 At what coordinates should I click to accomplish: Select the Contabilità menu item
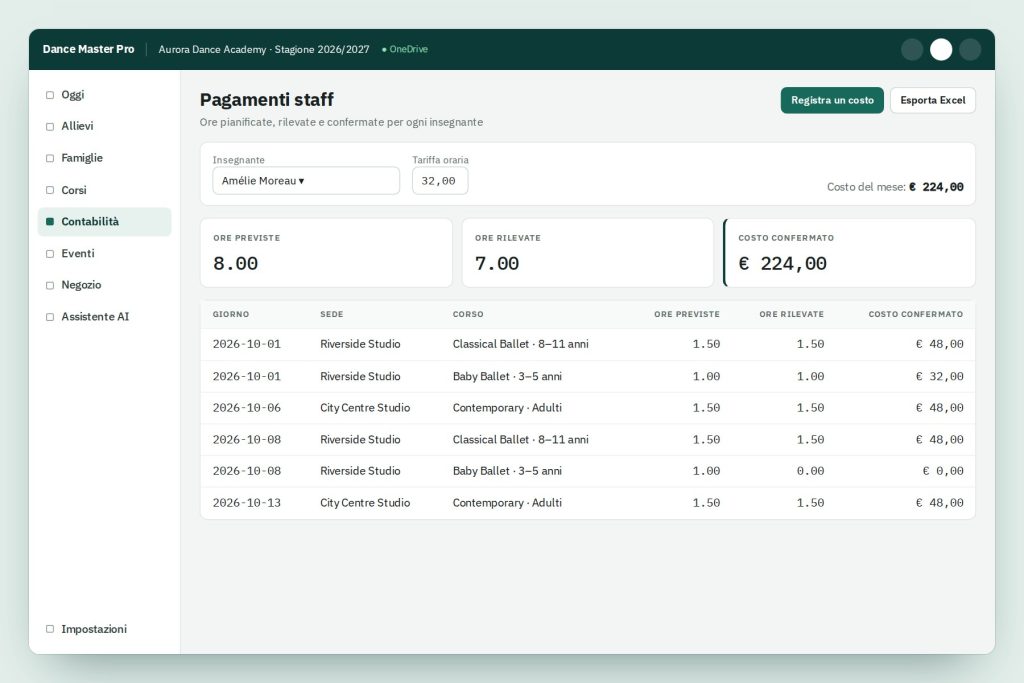point(104,222)
